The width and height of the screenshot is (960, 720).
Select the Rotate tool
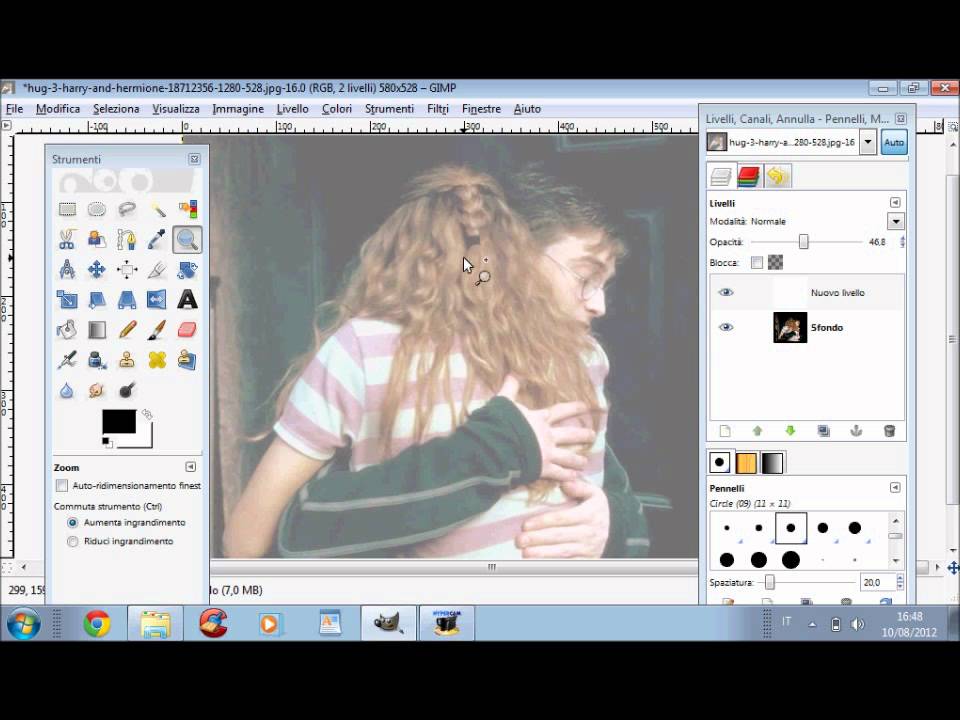coord(187,269)
